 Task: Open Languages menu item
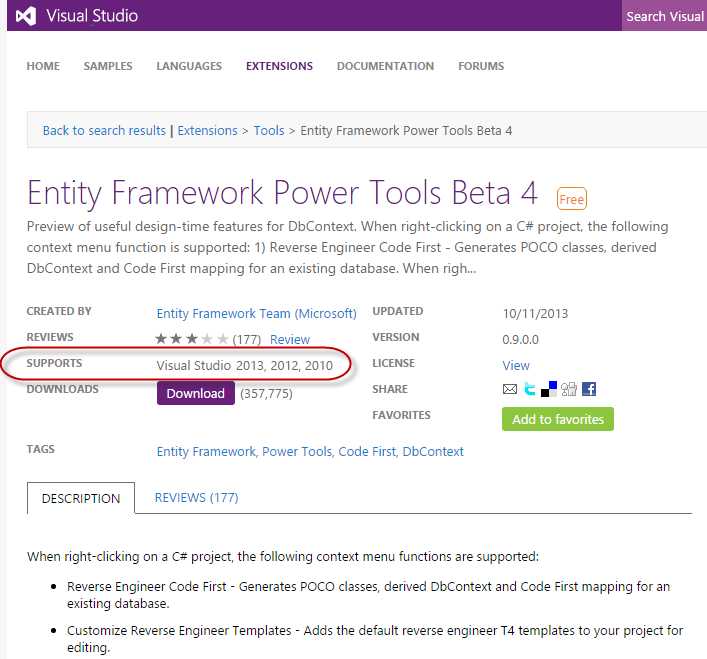pos(189,66)
